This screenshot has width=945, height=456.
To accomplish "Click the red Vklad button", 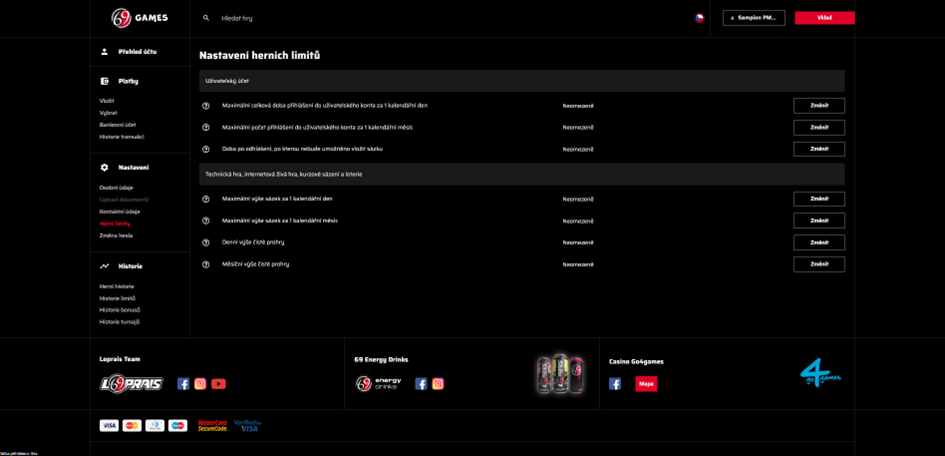I will (824, 18).
